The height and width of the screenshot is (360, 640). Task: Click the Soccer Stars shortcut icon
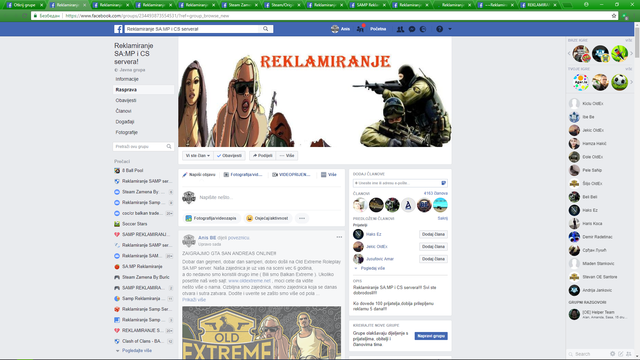click(x=117, y=224)
